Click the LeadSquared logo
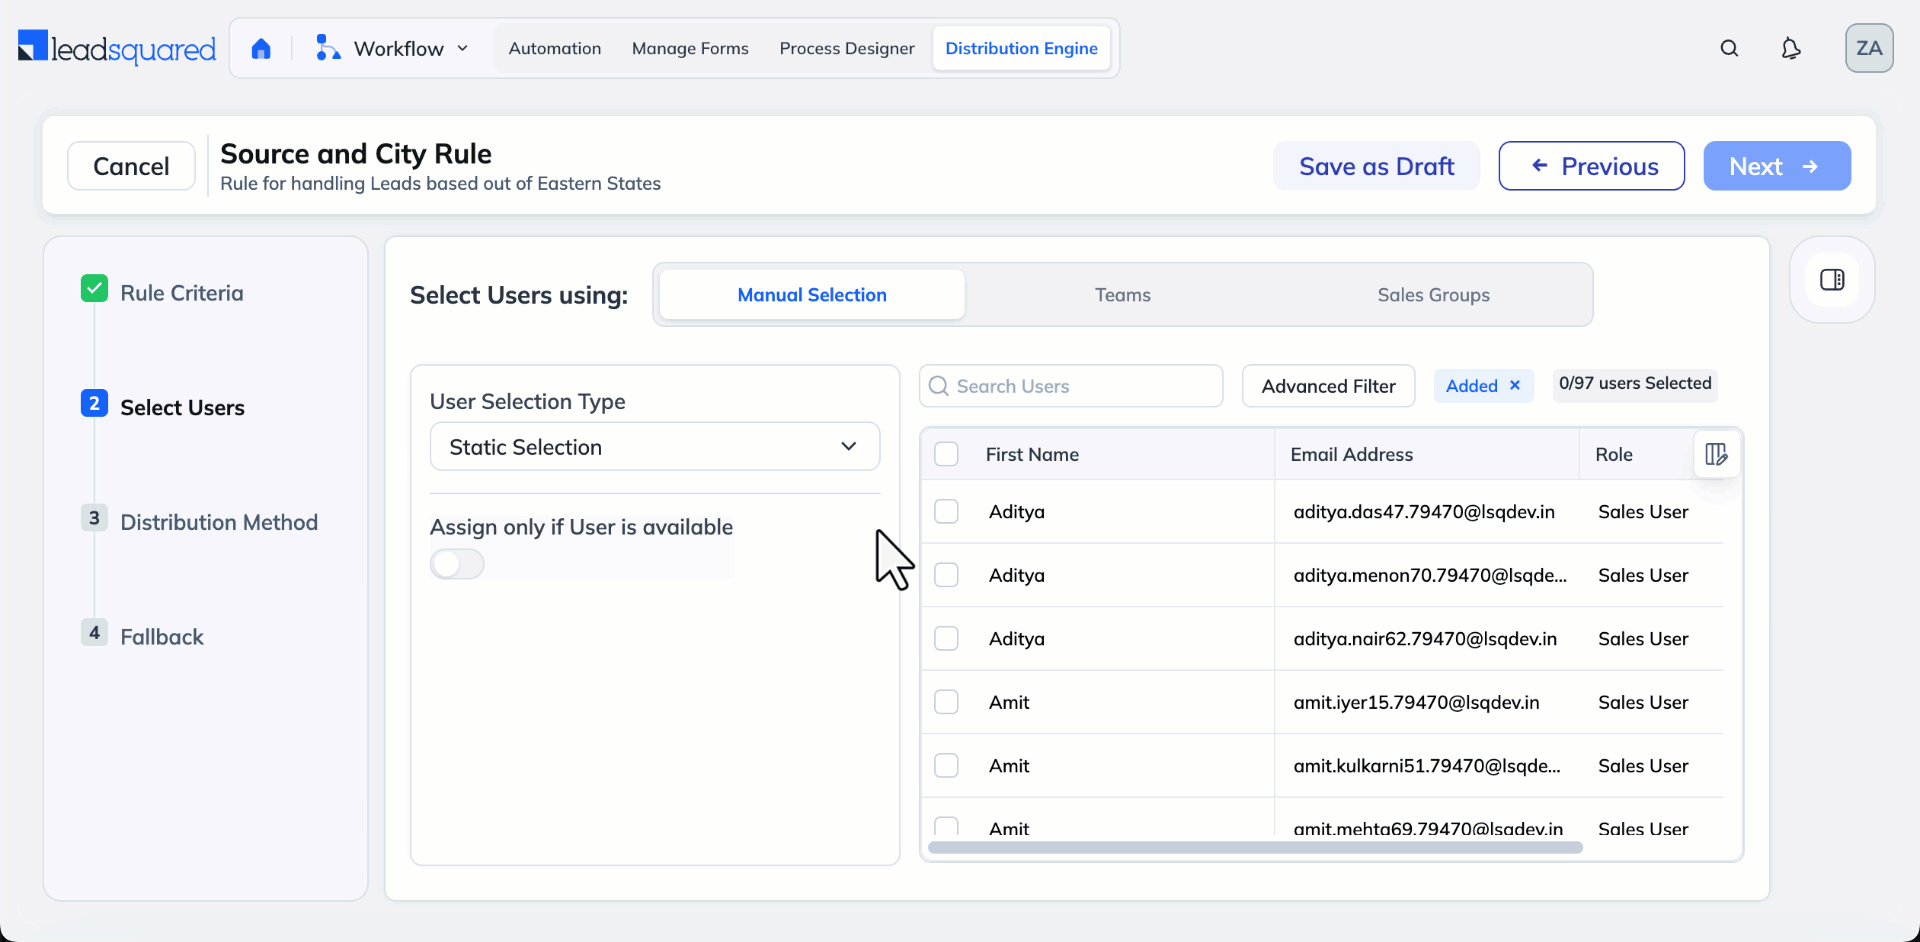This screenshot has width=1920, height=942. pos(117,48)
